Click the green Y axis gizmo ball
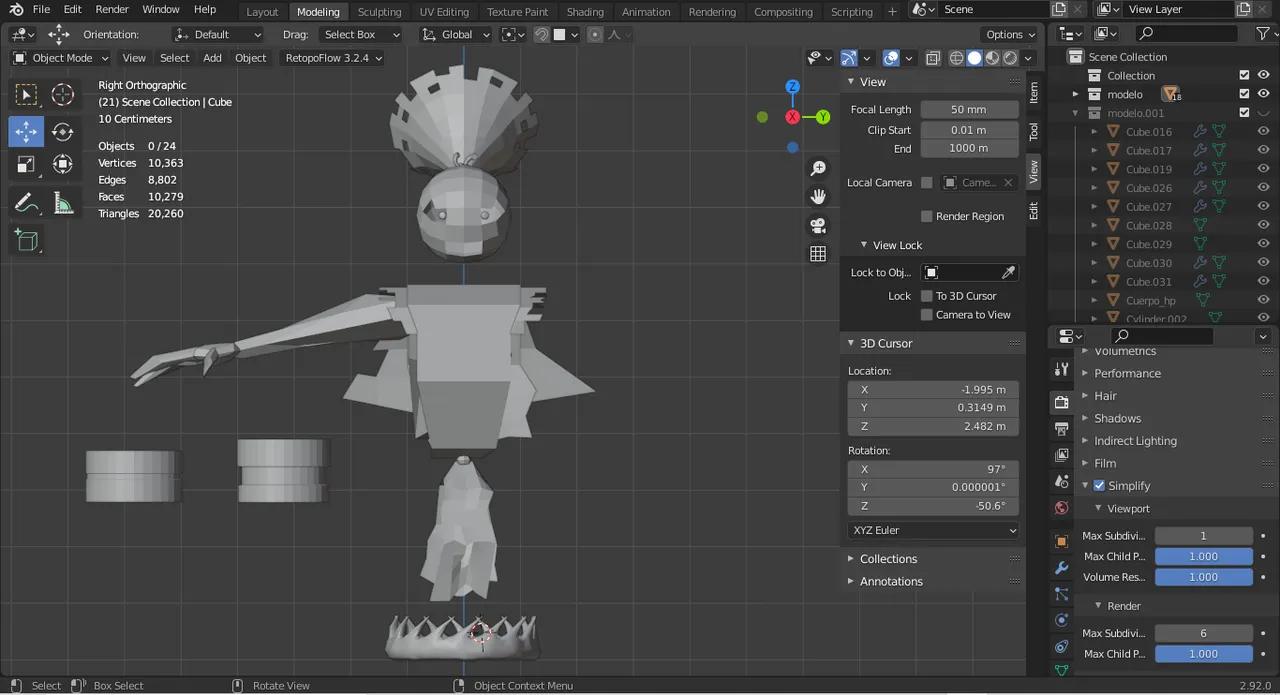 click(823, 117)
